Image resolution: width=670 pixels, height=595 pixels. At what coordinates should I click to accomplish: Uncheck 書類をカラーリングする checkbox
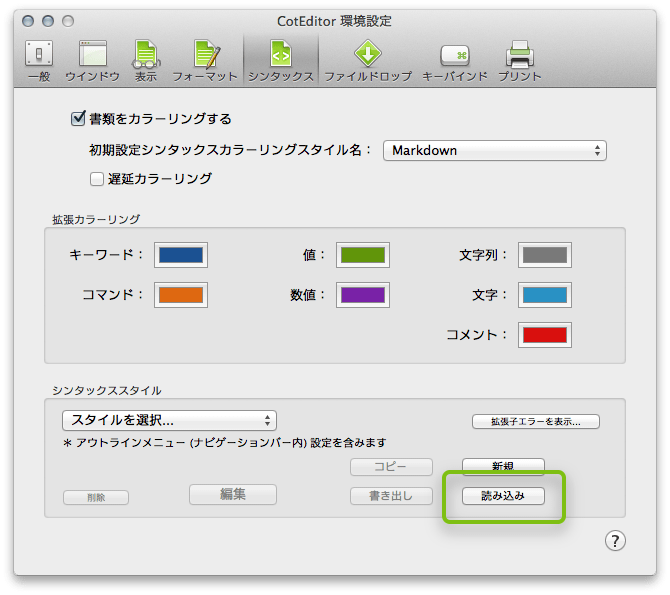coord(78,118)
